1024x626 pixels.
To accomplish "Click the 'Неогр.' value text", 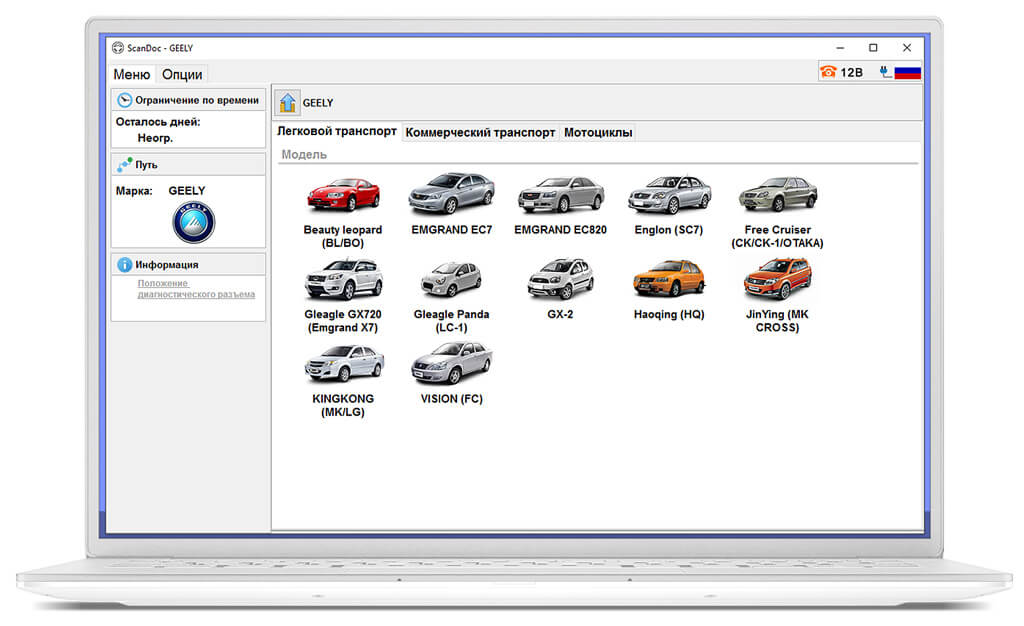I will 155,138.
